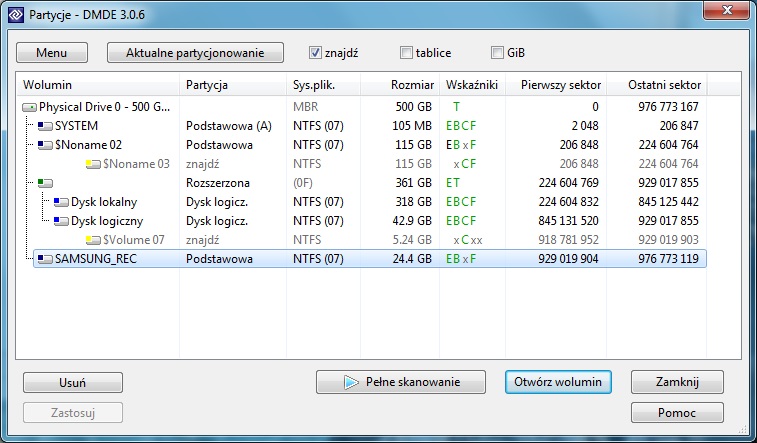Click last sector value '929 019 903'

[x=668, y=240]
